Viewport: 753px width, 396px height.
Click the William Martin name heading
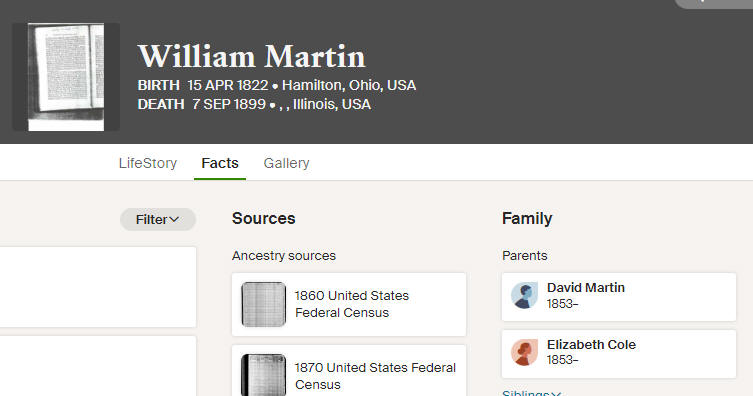point(252,57)
